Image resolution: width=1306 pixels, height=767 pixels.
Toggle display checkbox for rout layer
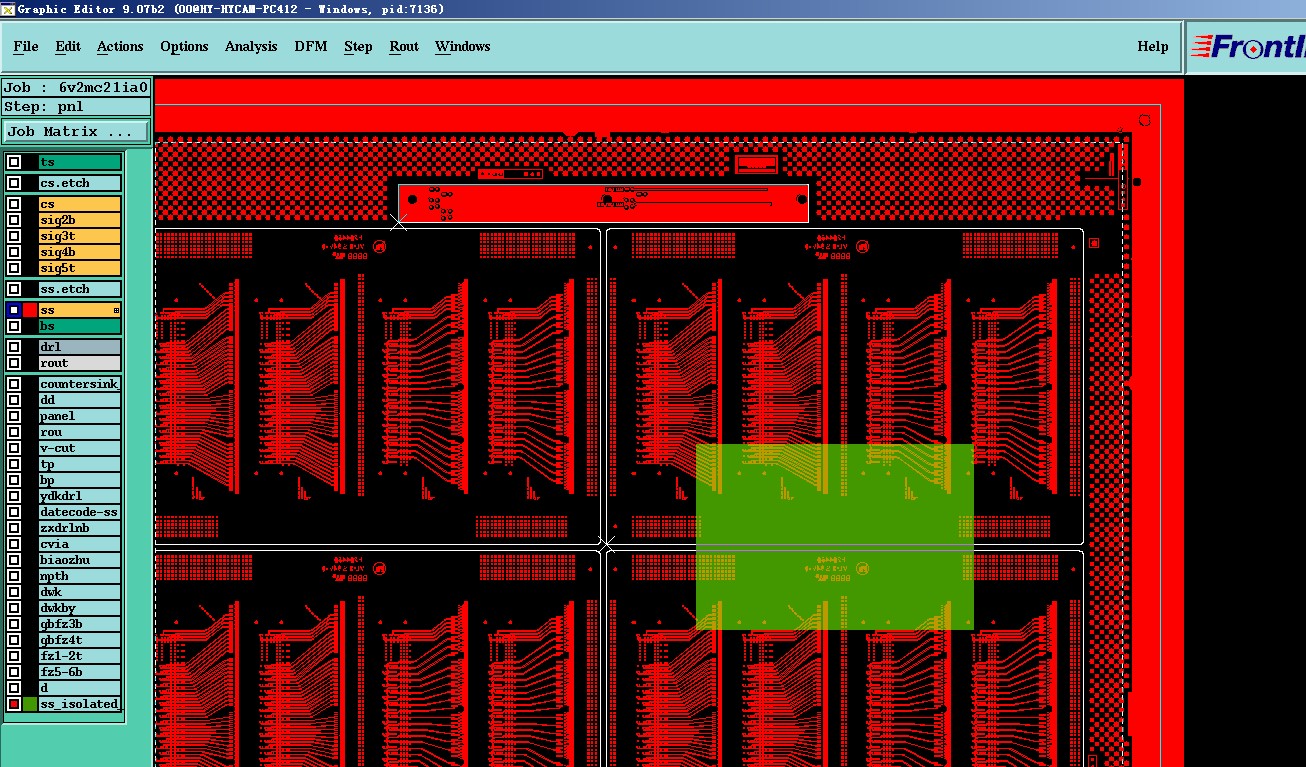[14, 363]
